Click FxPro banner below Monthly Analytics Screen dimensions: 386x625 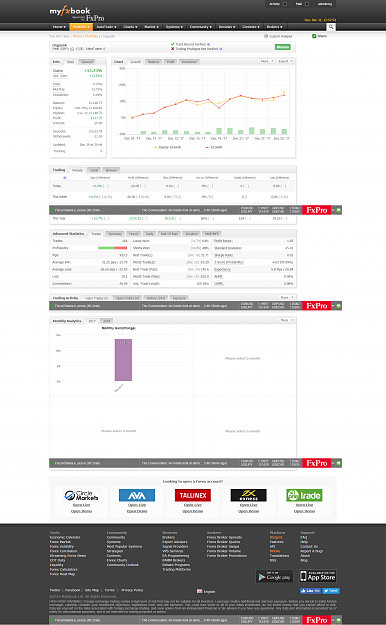pos(317,463)
